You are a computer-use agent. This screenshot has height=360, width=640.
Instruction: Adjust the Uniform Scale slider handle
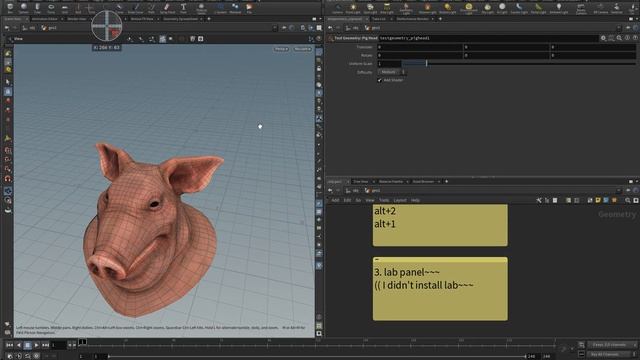click(427, 63)
